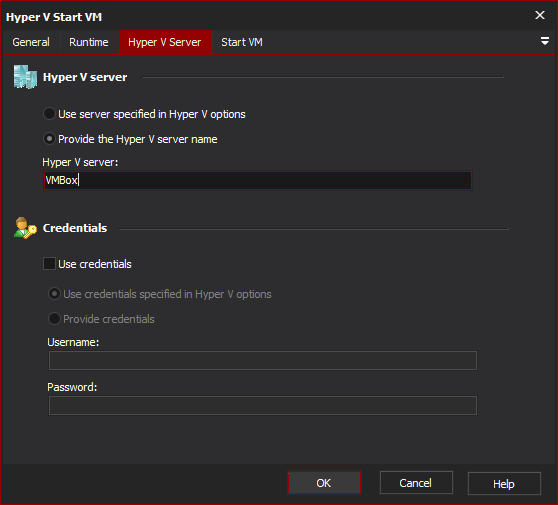
Task: Focus the Username input field
Action: tap(263, 361)
